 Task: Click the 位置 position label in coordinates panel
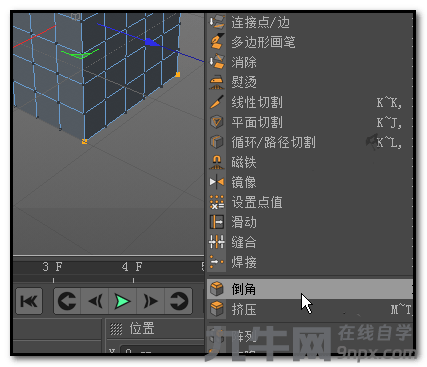(142, 328)
